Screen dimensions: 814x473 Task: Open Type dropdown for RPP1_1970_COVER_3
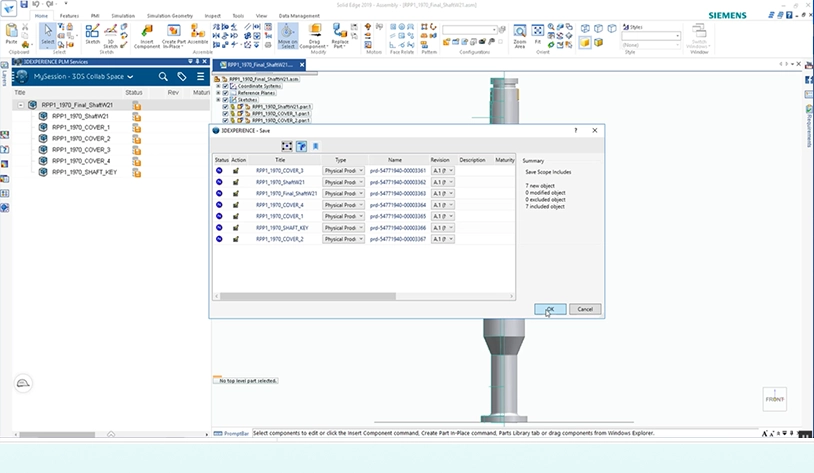point(343,170)
